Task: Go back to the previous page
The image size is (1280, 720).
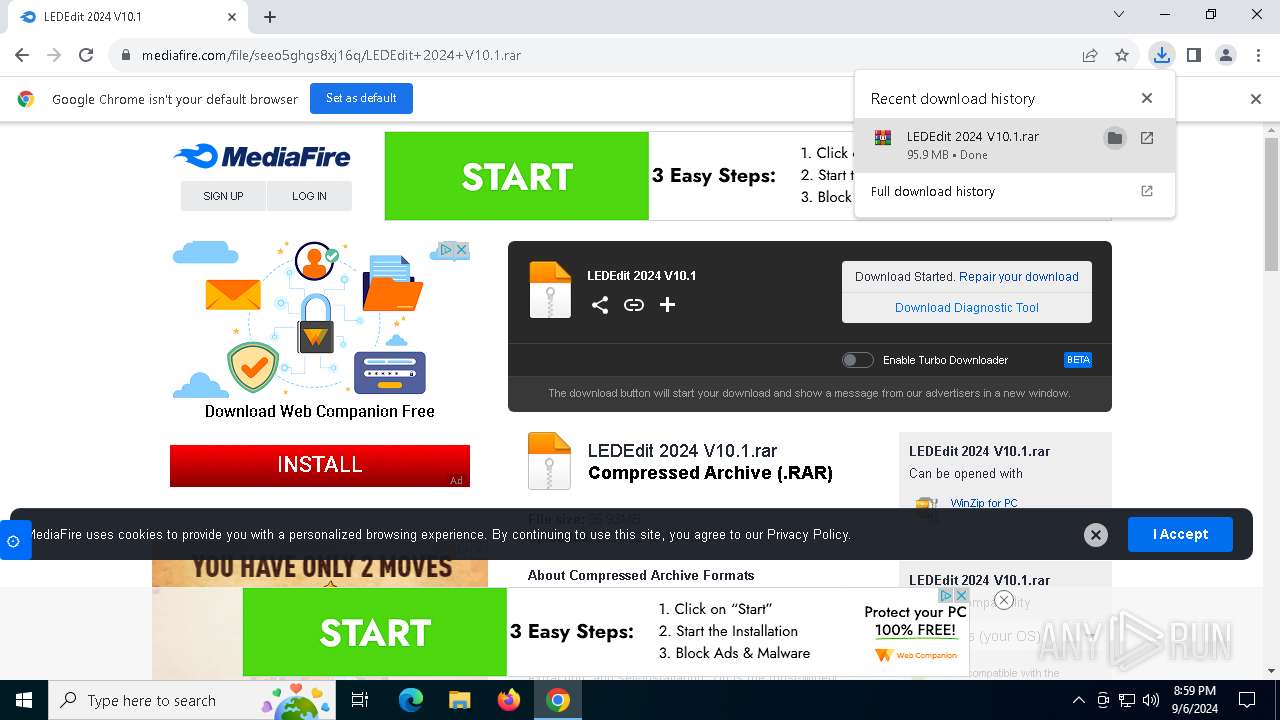Action: pos(22,55)
